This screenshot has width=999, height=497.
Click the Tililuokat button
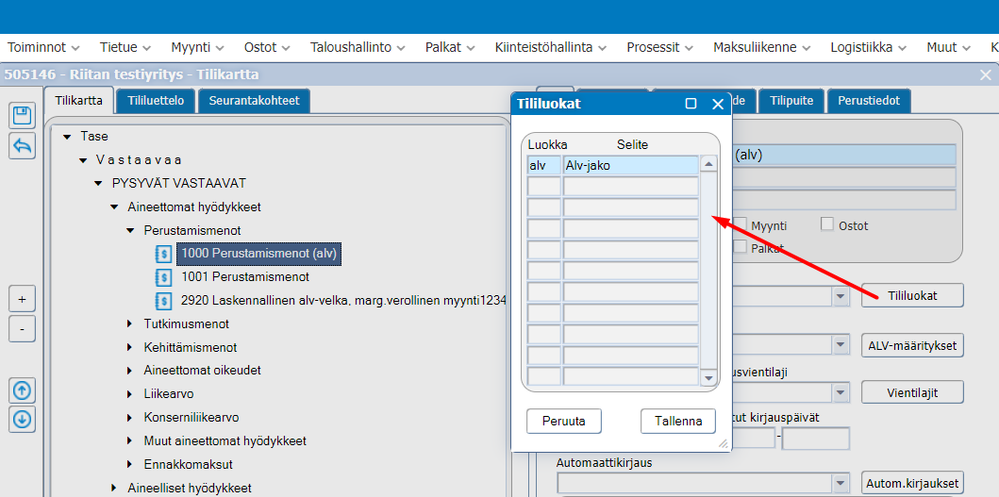point(912,296)
